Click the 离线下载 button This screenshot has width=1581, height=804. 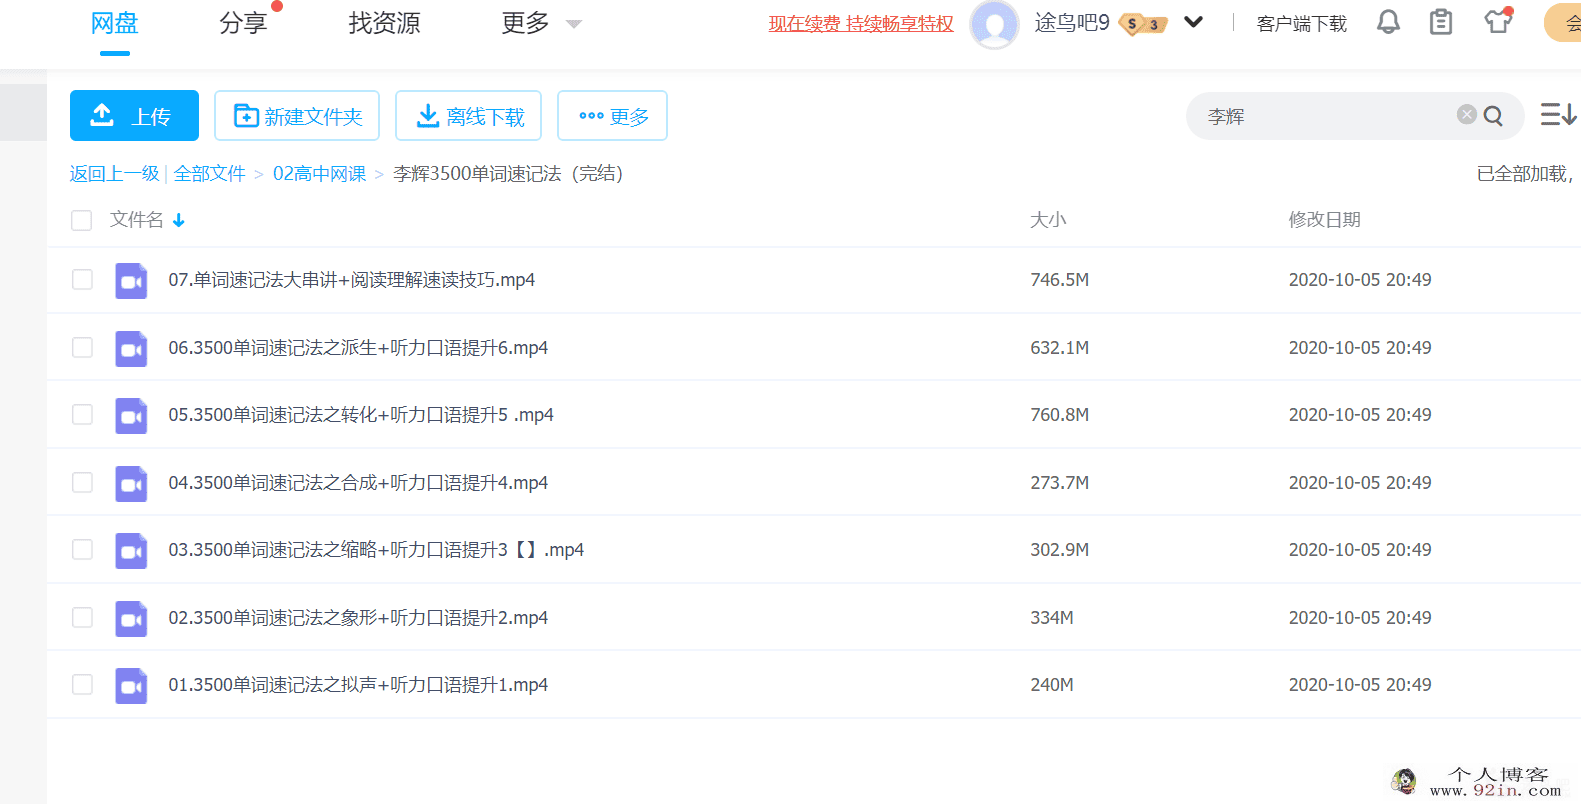click(x=468, y=116)
